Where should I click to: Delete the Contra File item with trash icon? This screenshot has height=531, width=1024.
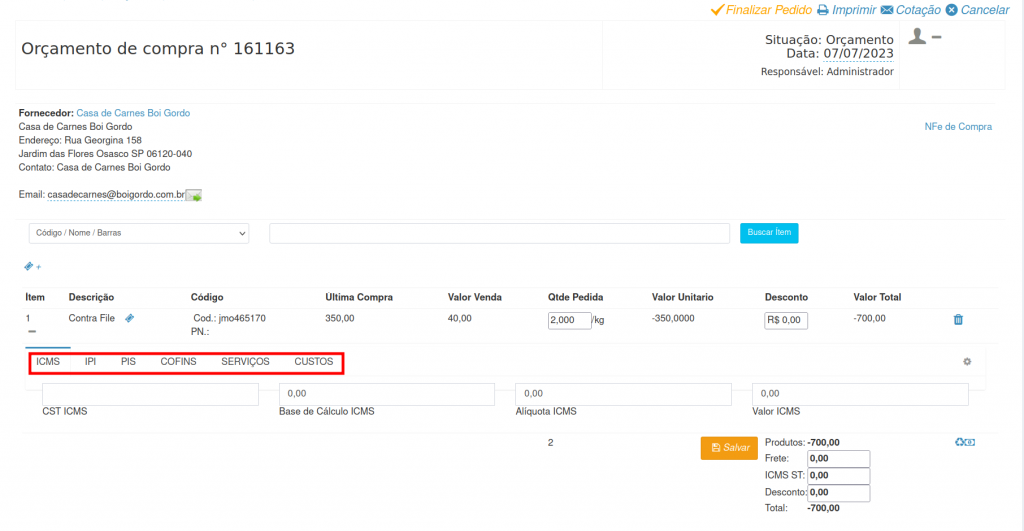tap(958, 320)
